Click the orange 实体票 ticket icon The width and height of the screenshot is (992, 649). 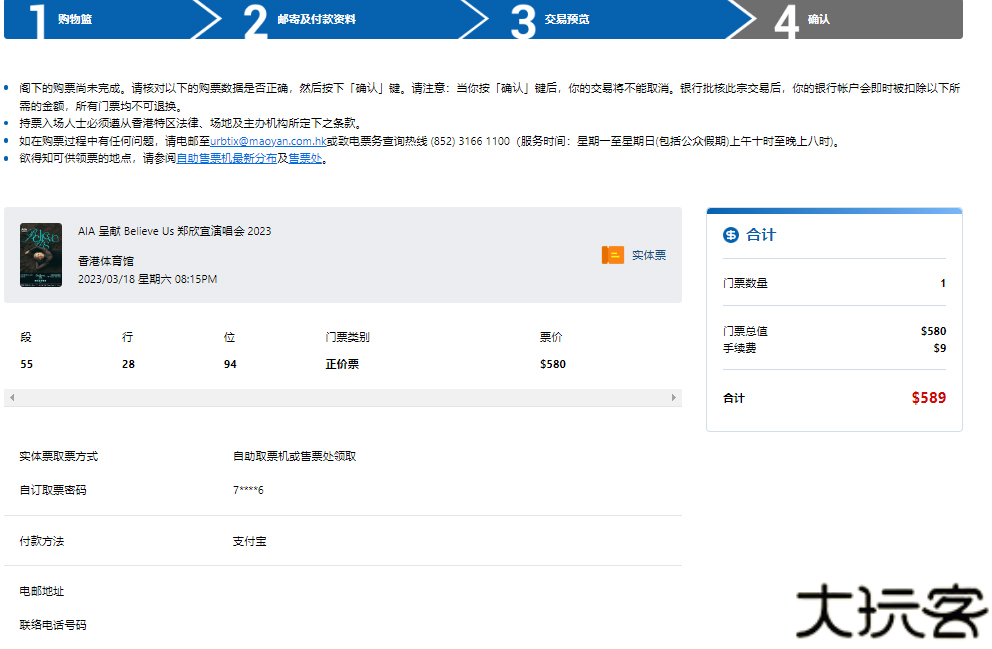[612, 255]
